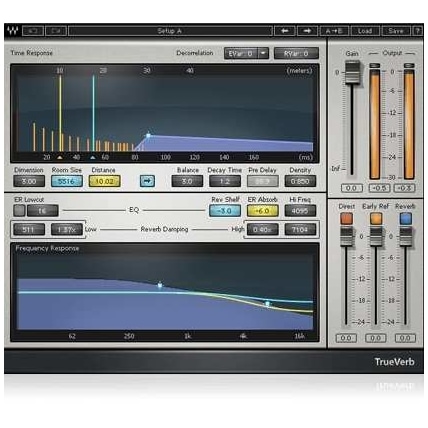Click the Dimension value 3.00

(x=29, y=181)
